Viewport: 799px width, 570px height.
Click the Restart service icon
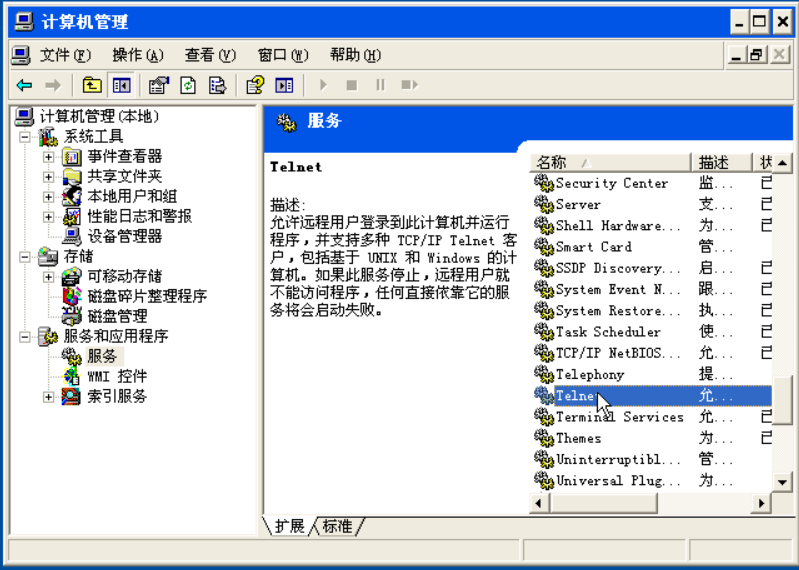tap(409, 85)
